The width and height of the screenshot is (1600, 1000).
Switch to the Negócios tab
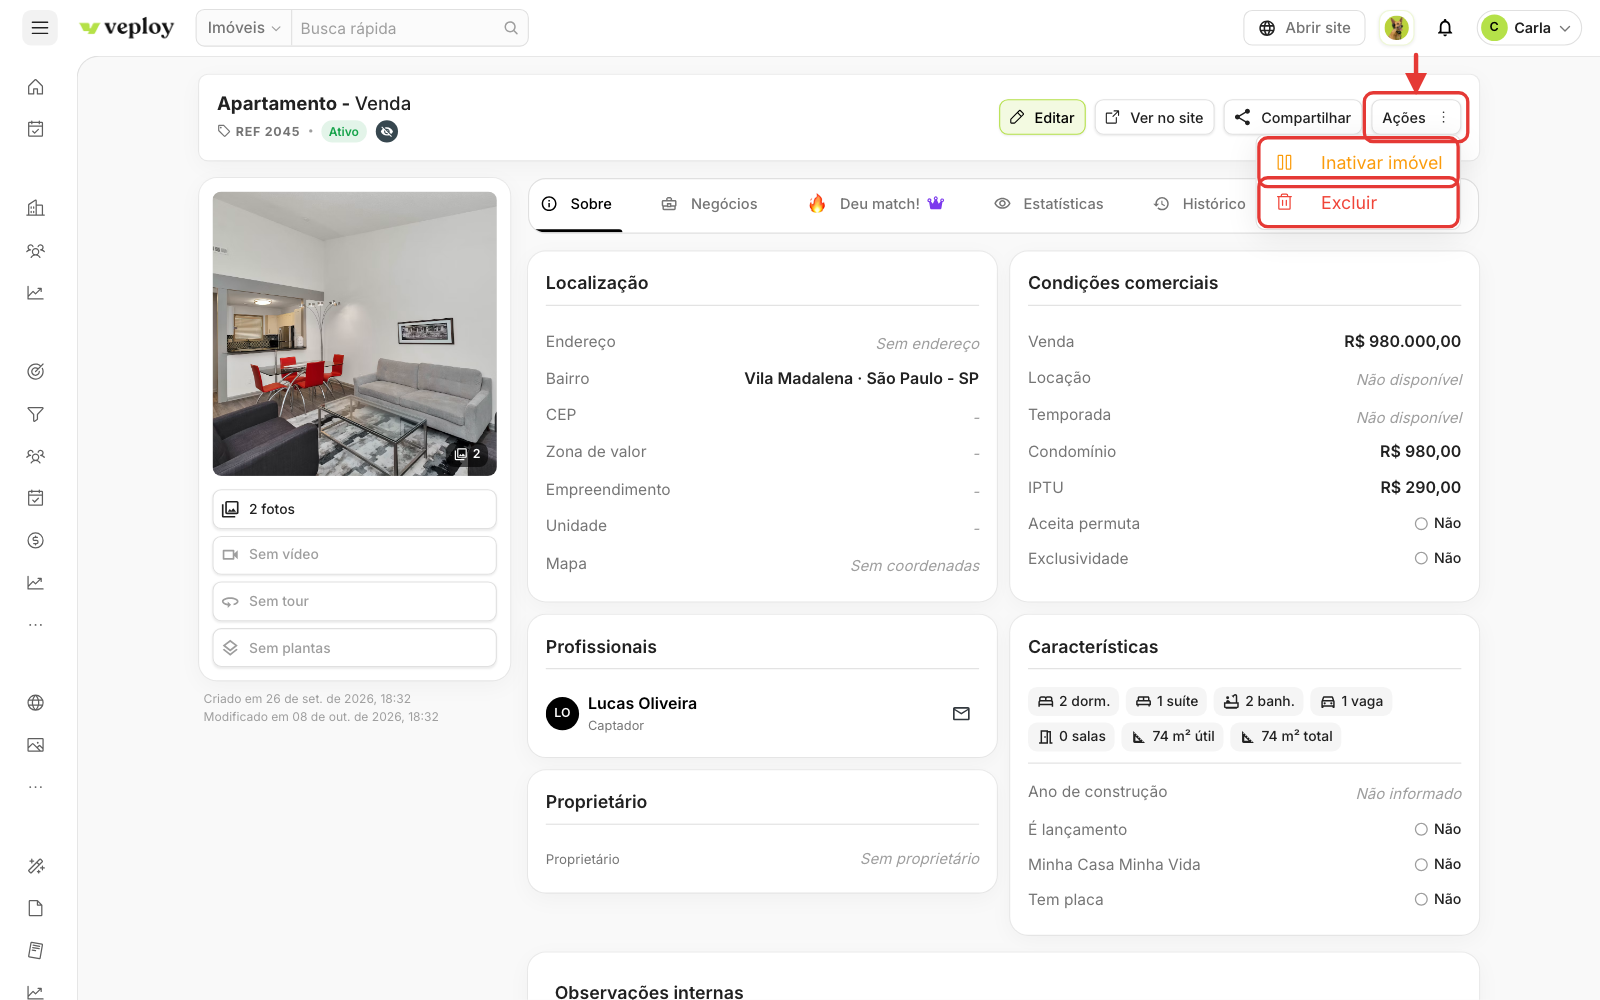(x=710, y=204)
